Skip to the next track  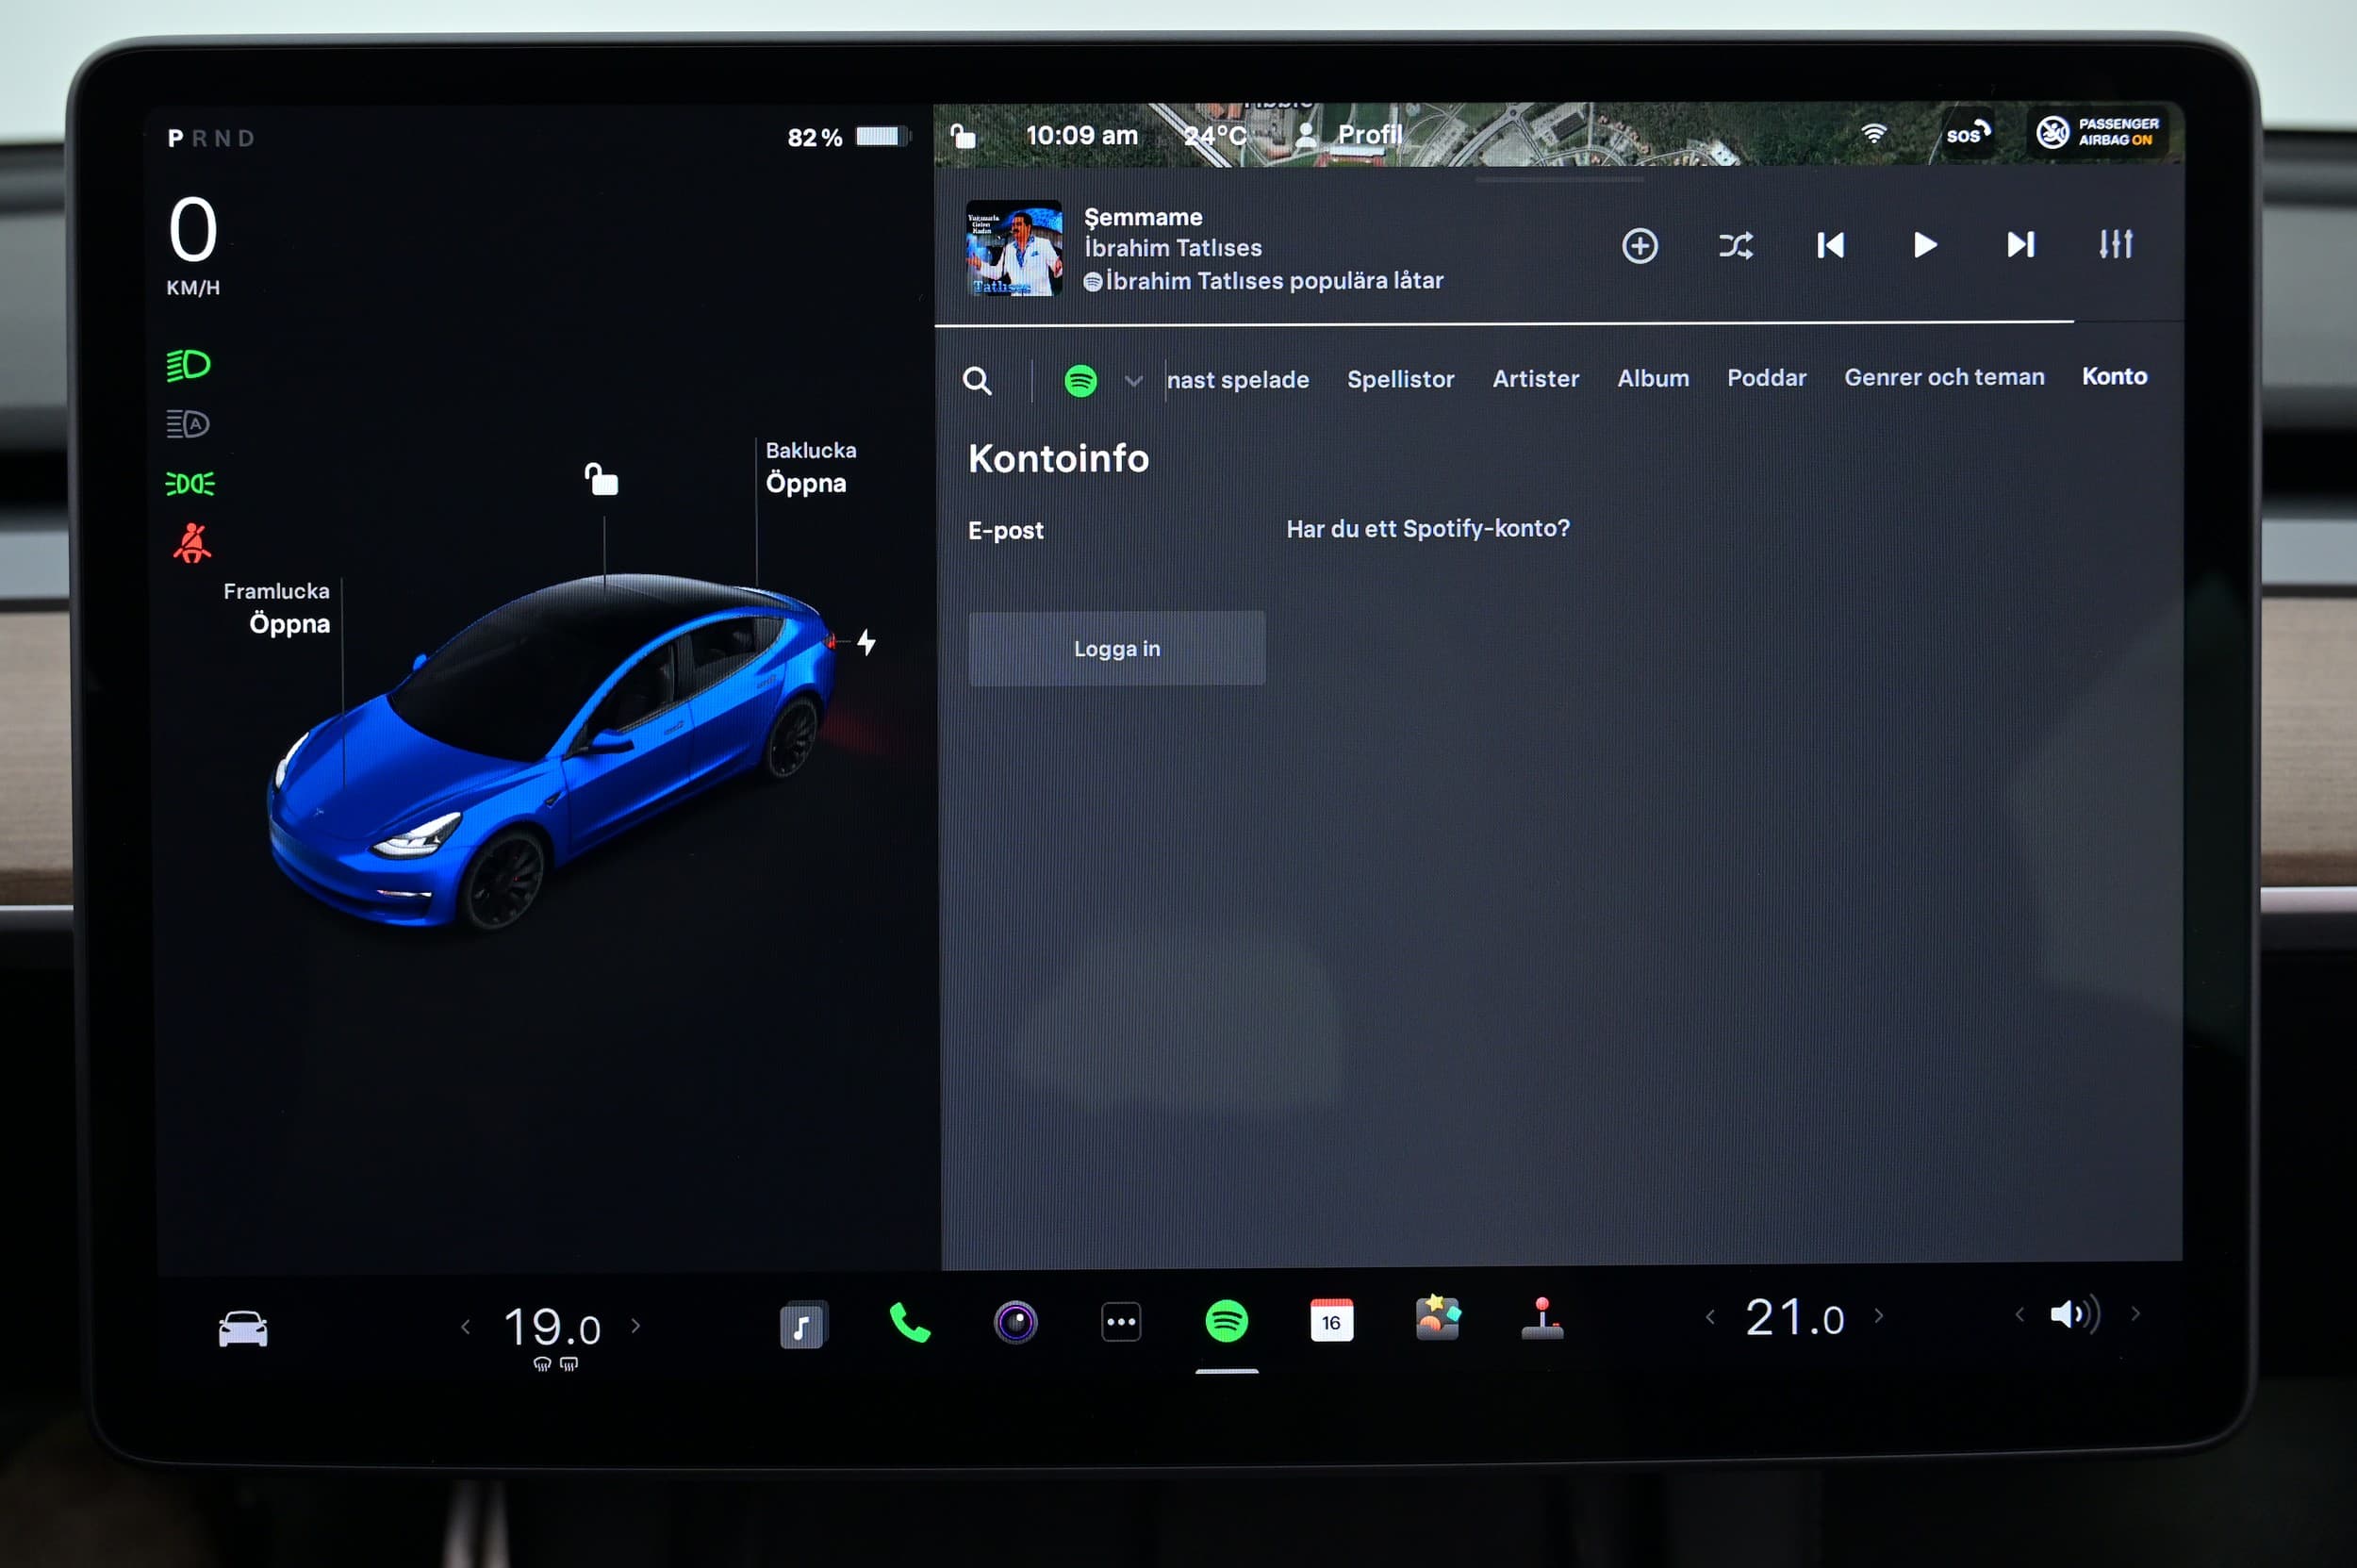pos(2020,244)
